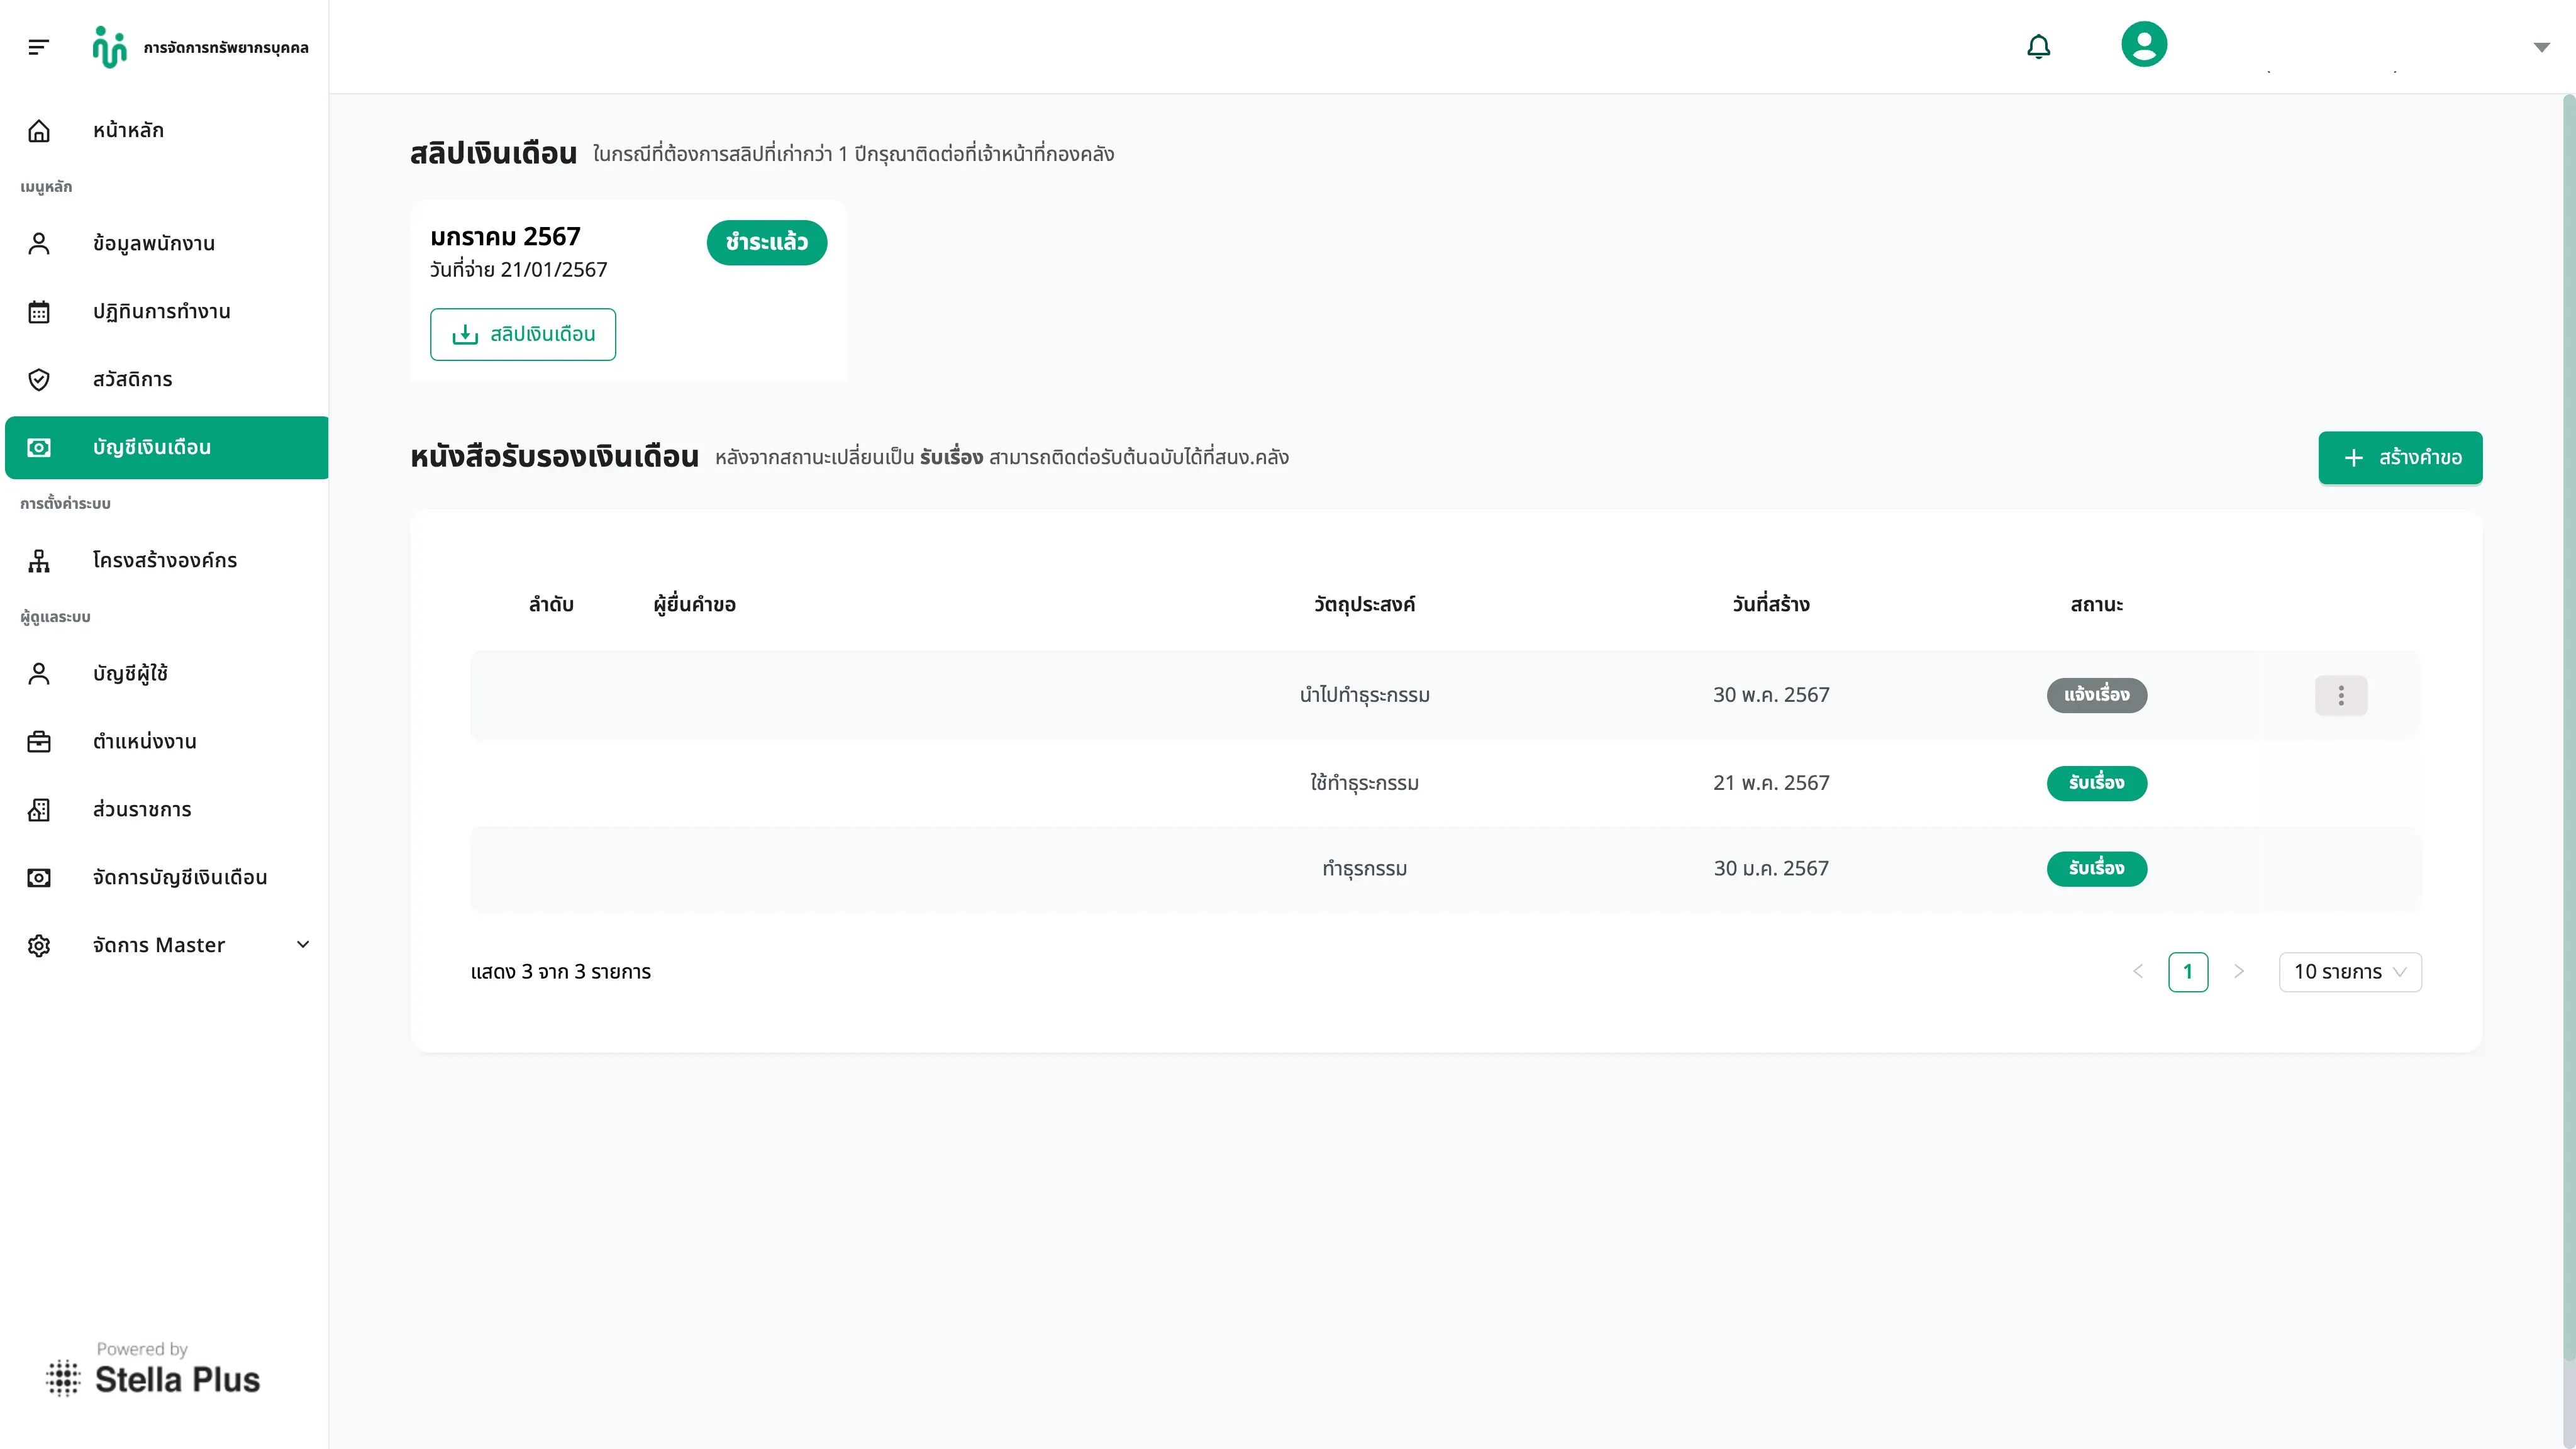Screen dimensions: 2576x1449
Task: Click the ส่วนราชการ building icon
Action: click(x=39, y=810)
